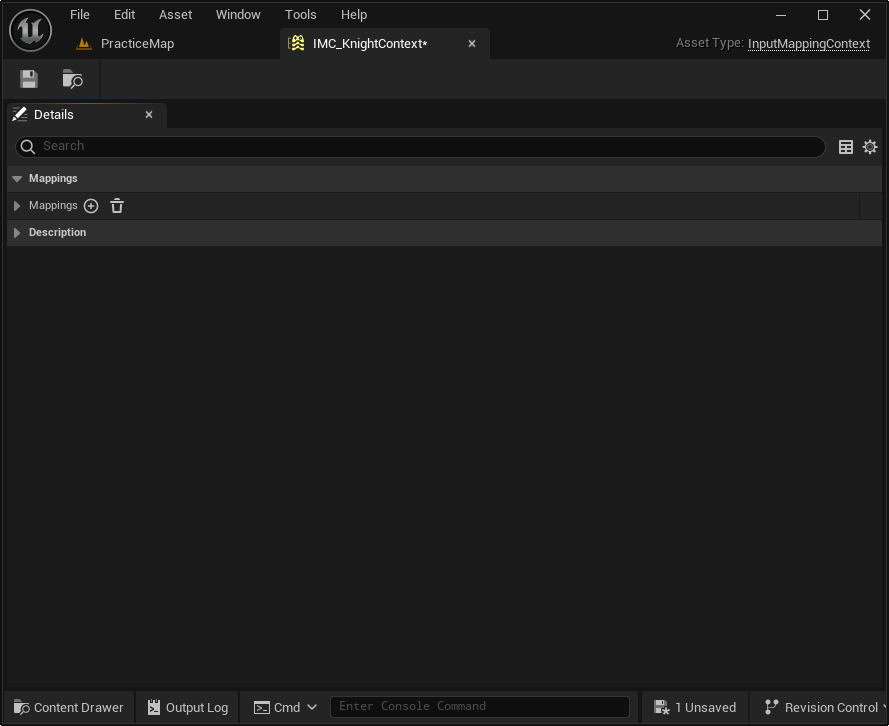The width and height of the screenshot is (889, 726).
Task: Open property matrix table view icon
Action: point(845,147)
